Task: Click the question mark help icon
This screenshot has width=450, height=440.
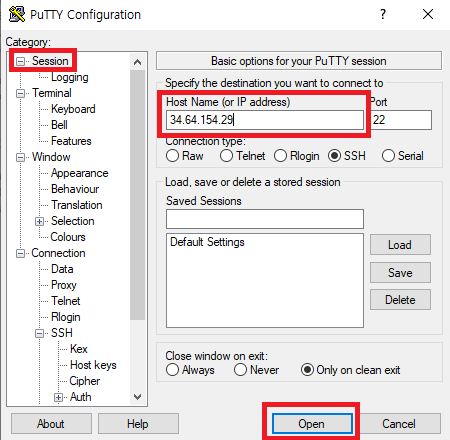Action: click(383, 14)
